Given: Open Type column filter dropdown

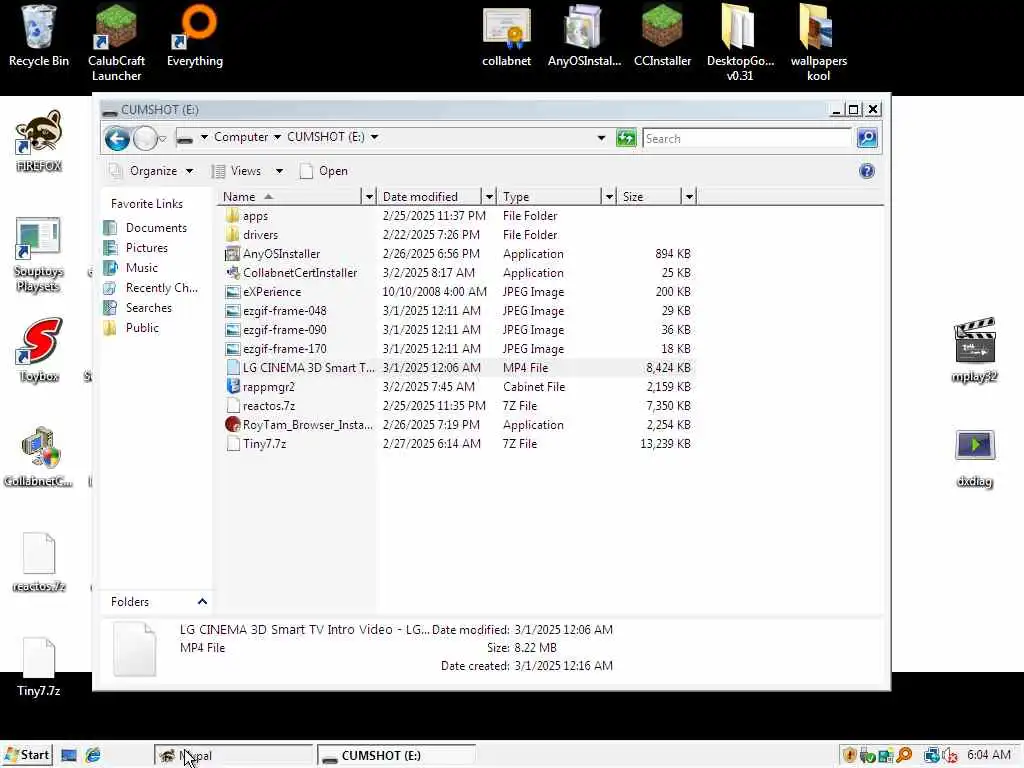Looking at the screenshot, I should click(609, 197).
